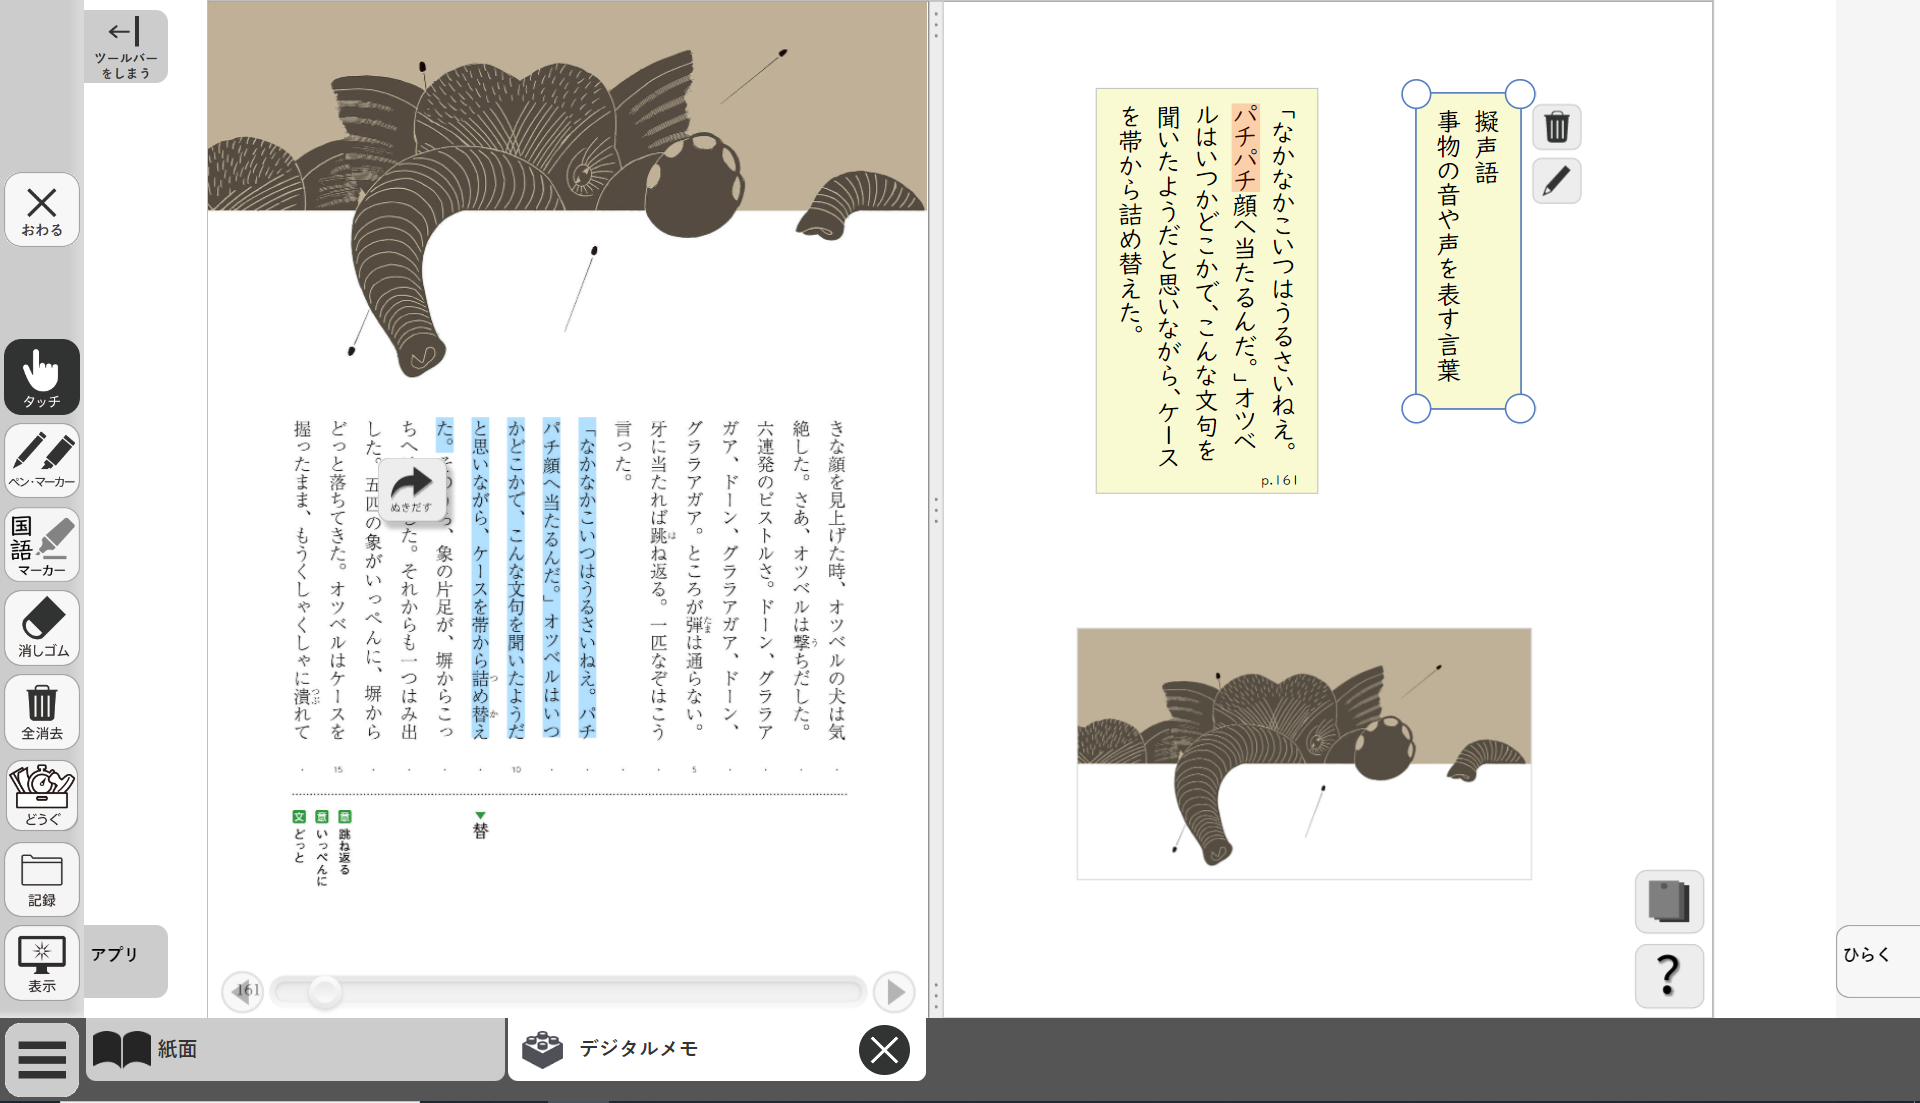Select the elephant illustration thumbnail in memo

click(x=1304, y=754)
